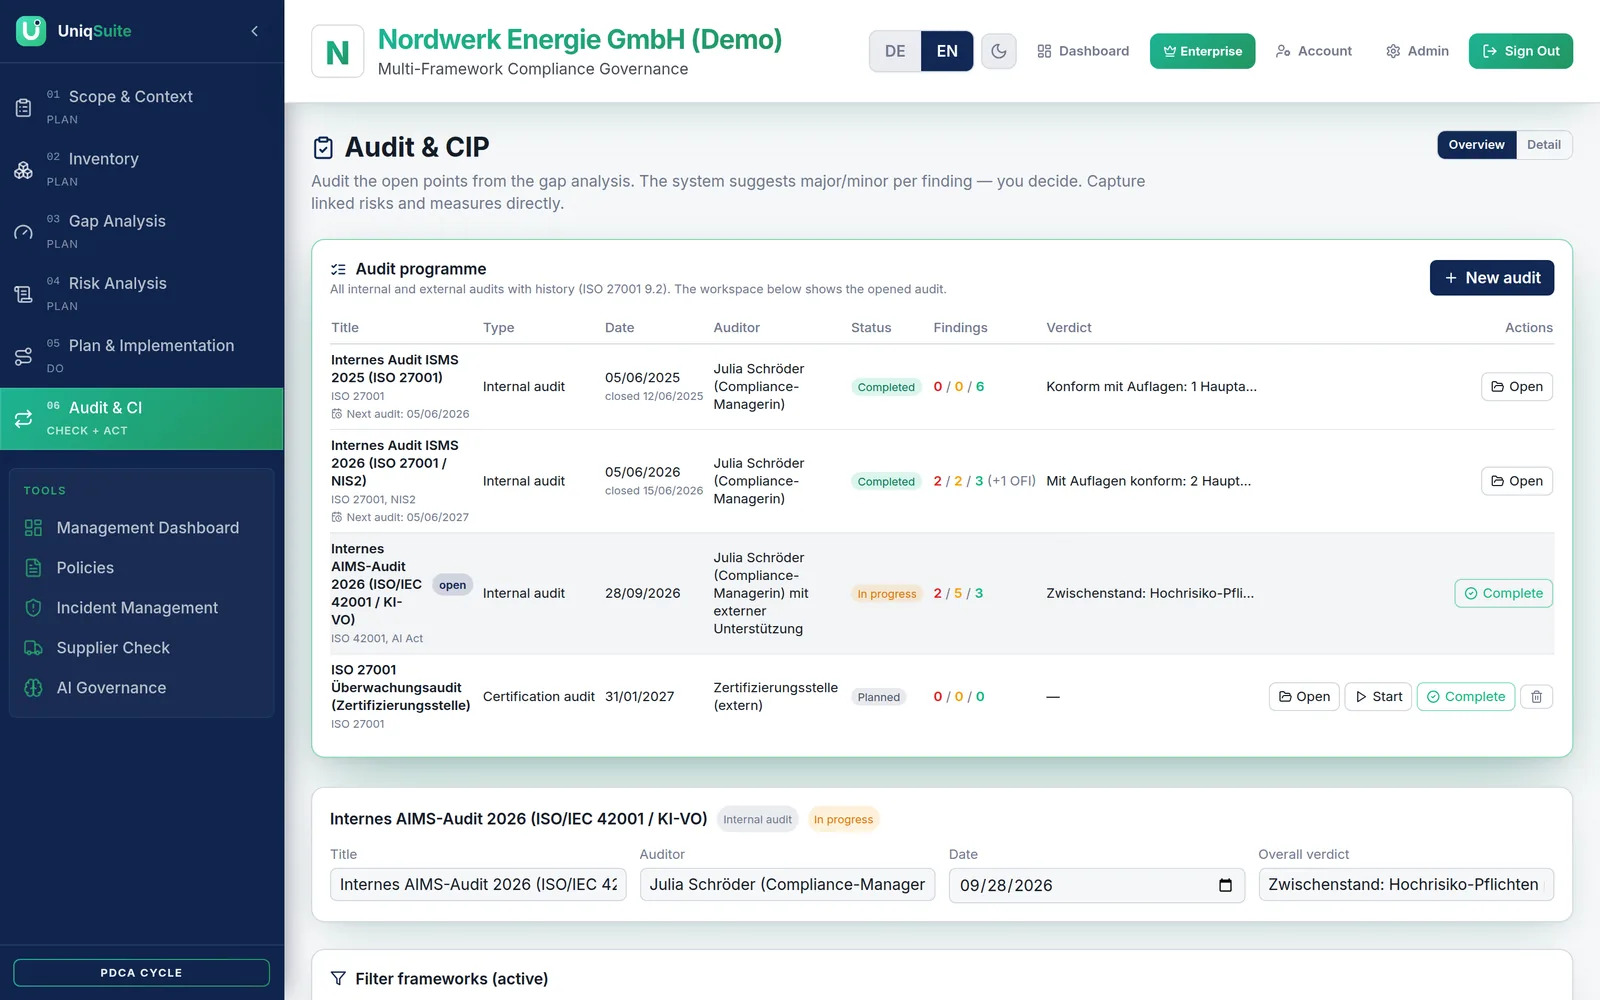Screen dimensions: 1600x1000
Task: Create a New audit
Action: tap(1491, 278)
